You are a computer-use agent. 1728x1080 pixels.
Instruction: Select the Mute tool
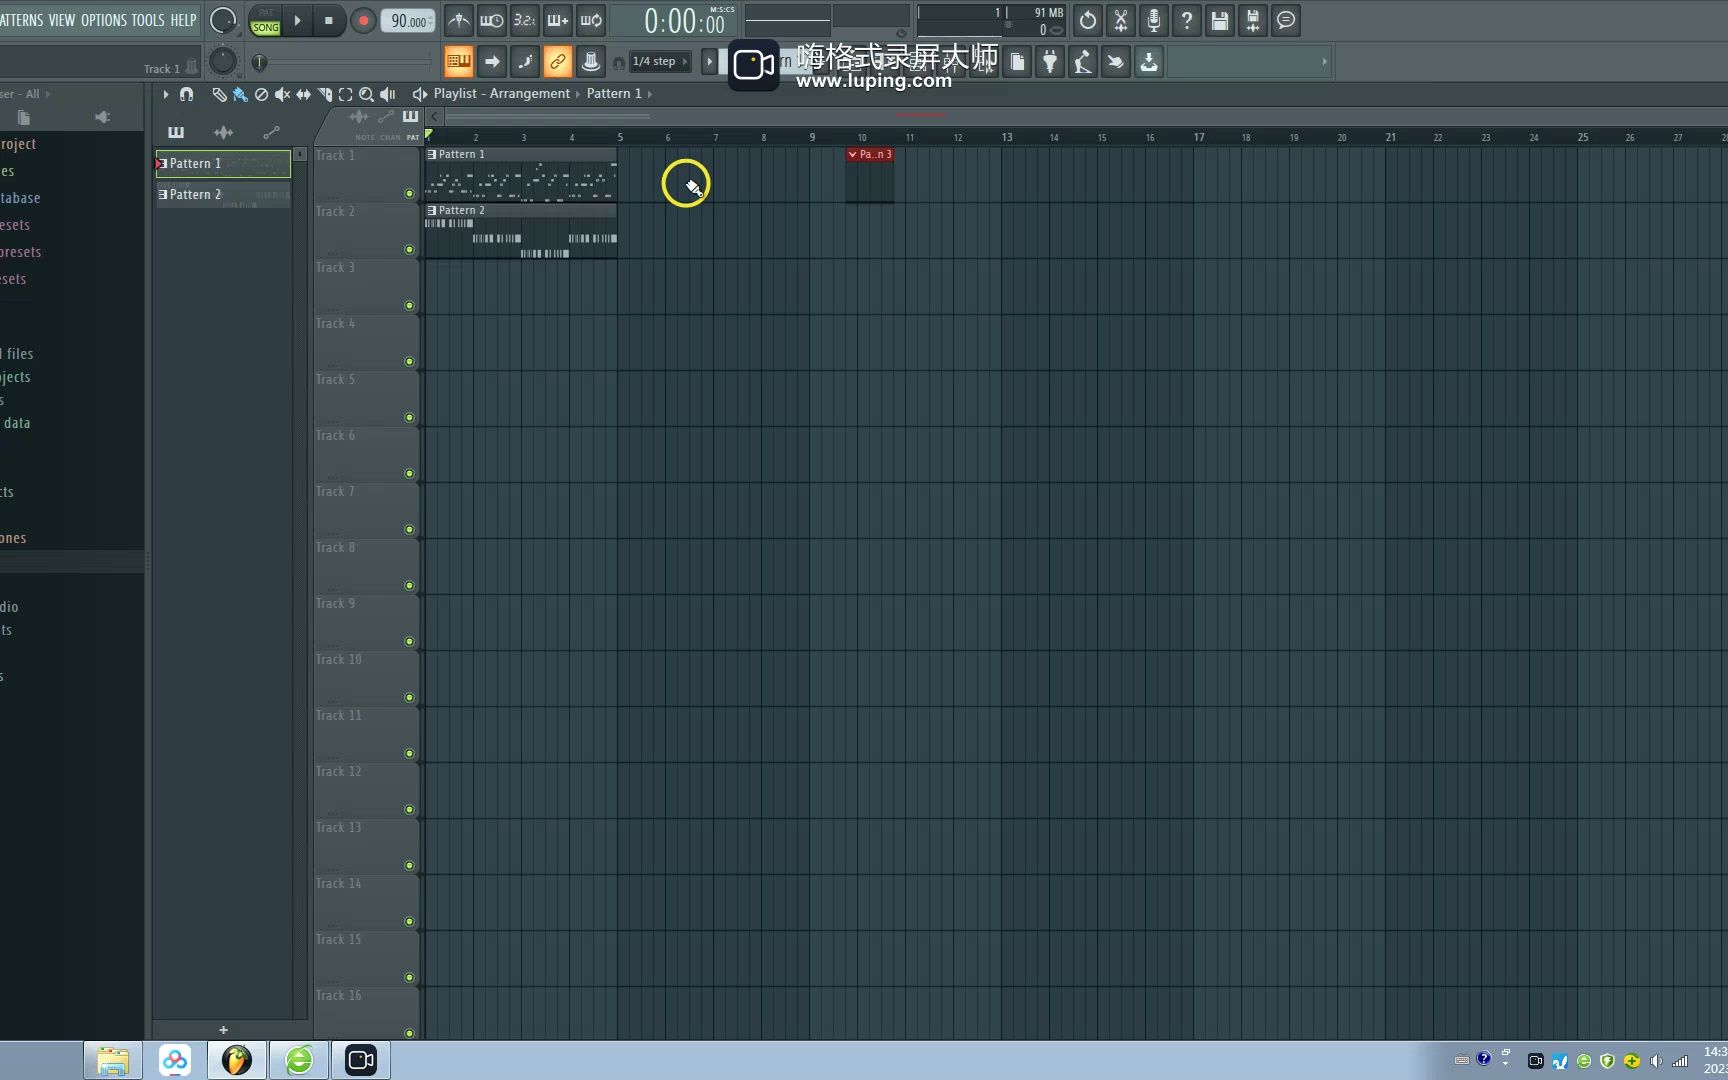tap(282, 94)
